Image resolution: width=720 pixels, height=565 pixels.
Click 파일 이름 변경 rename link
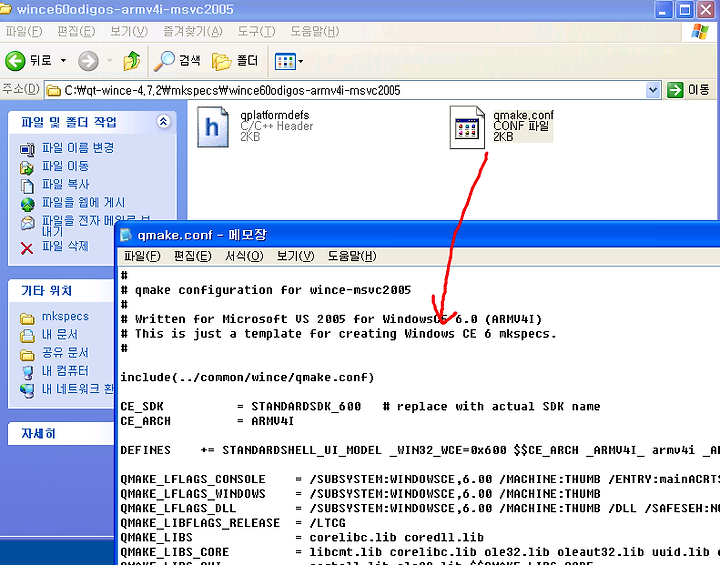coord(78,148)
